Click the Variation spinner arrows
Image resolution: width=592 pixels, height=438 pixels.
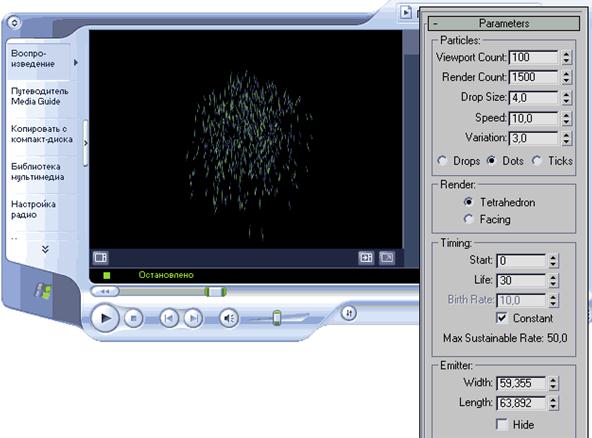tap(566, 138)
